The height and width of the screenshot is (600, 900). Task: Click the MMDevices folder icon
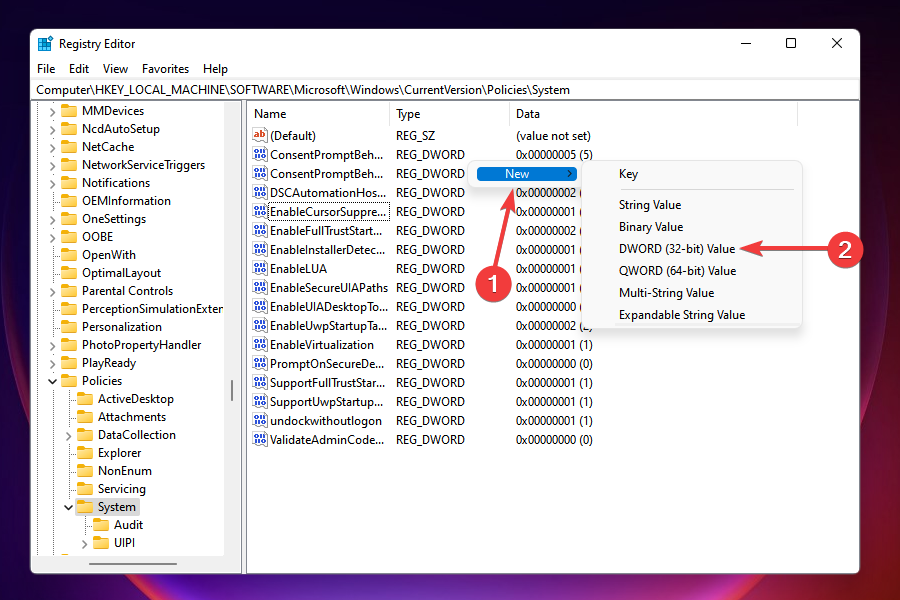[69, 111]
